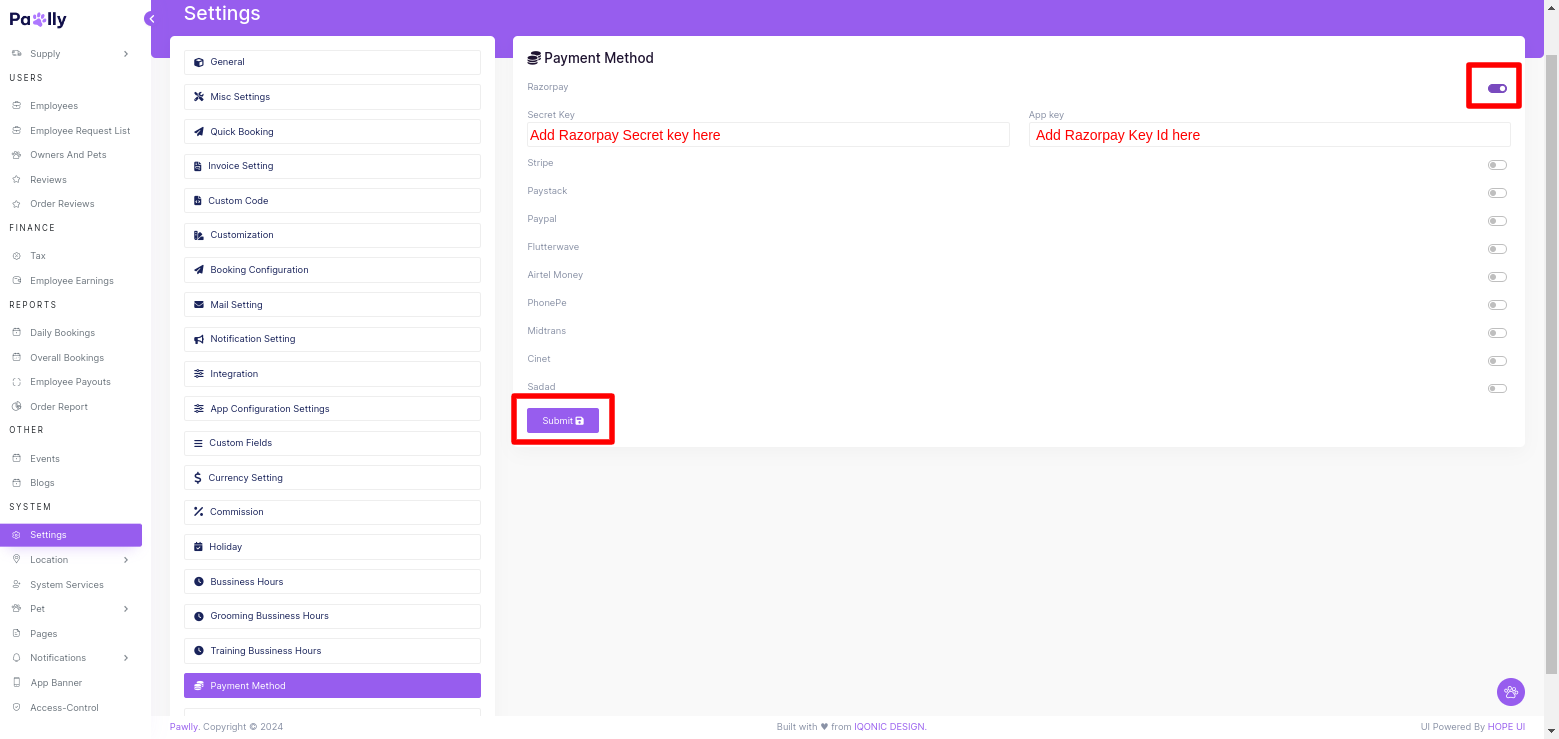The image size is (1559, 739).
Task: Enable the Sadad payment toggle
Action: [x=1497, y=389]
